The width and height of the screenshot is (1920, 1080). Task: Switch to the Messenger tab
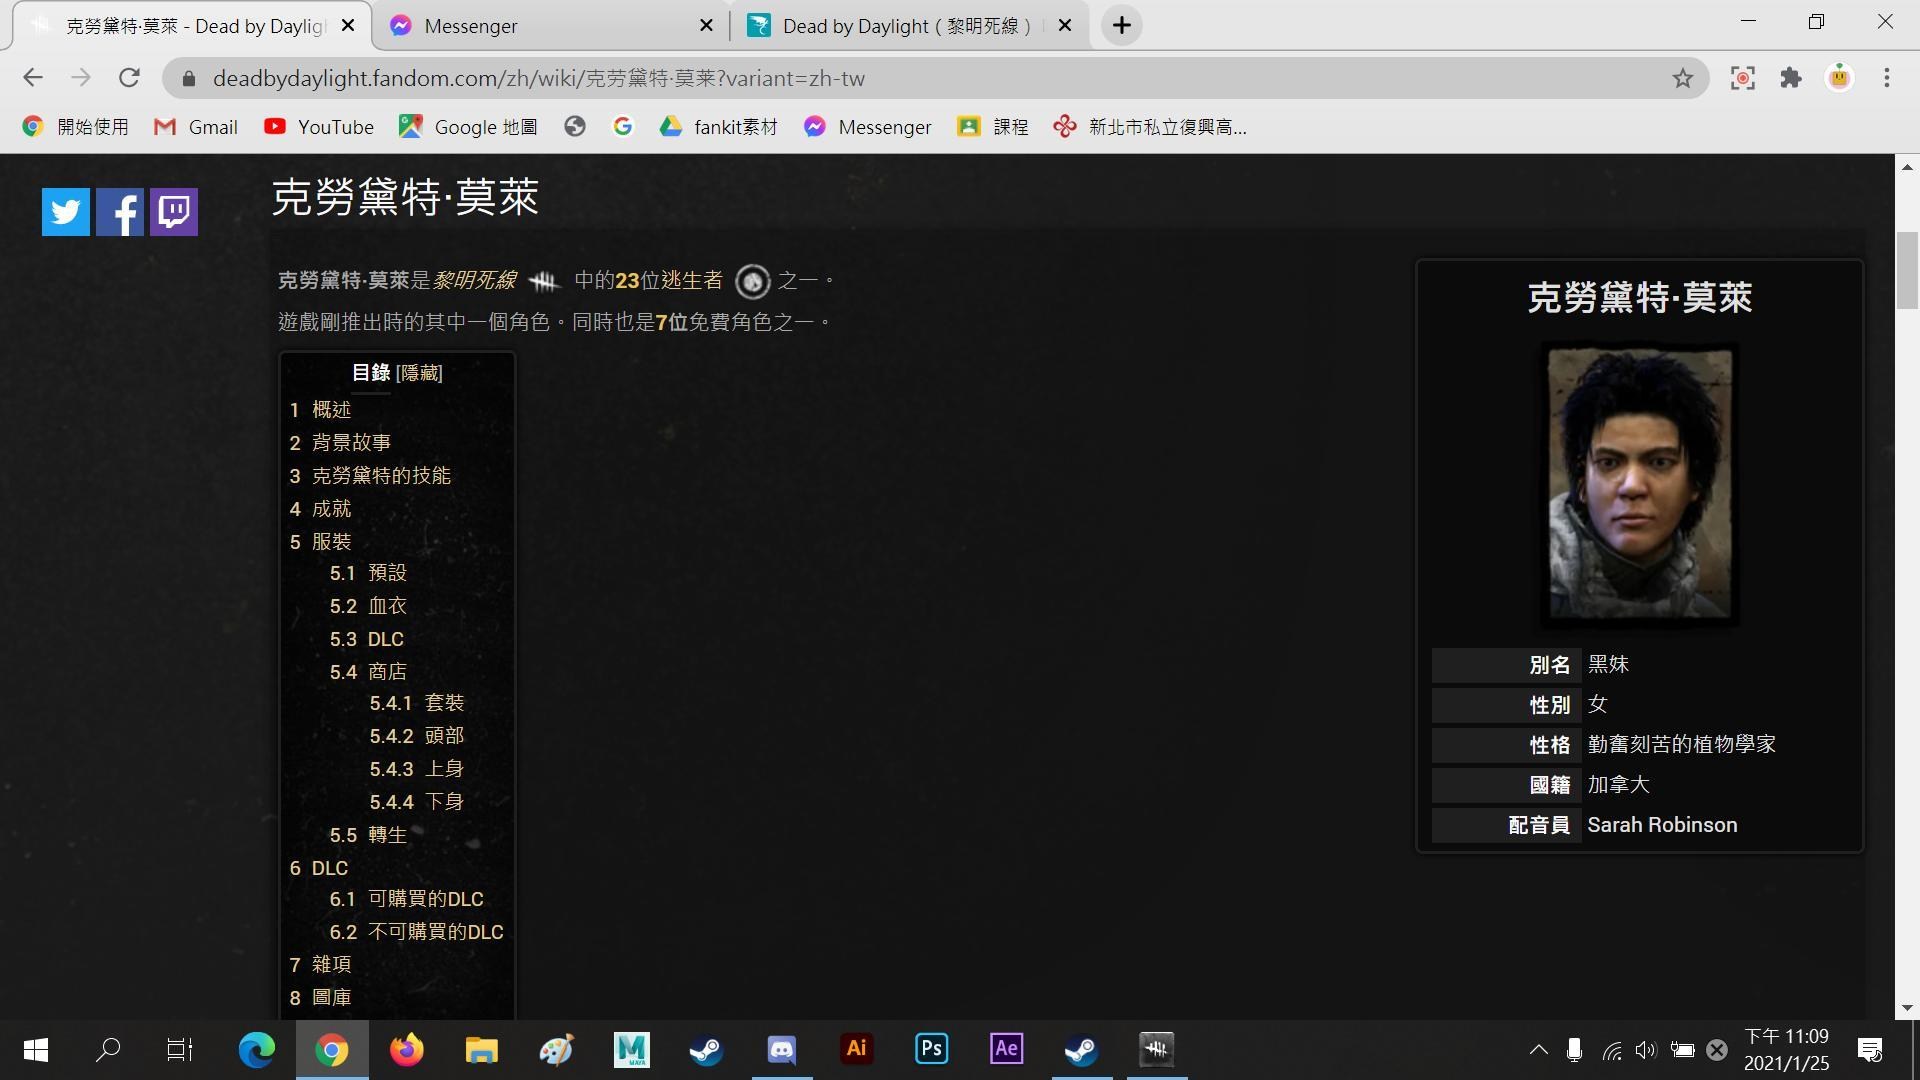(x=551, y=26)
